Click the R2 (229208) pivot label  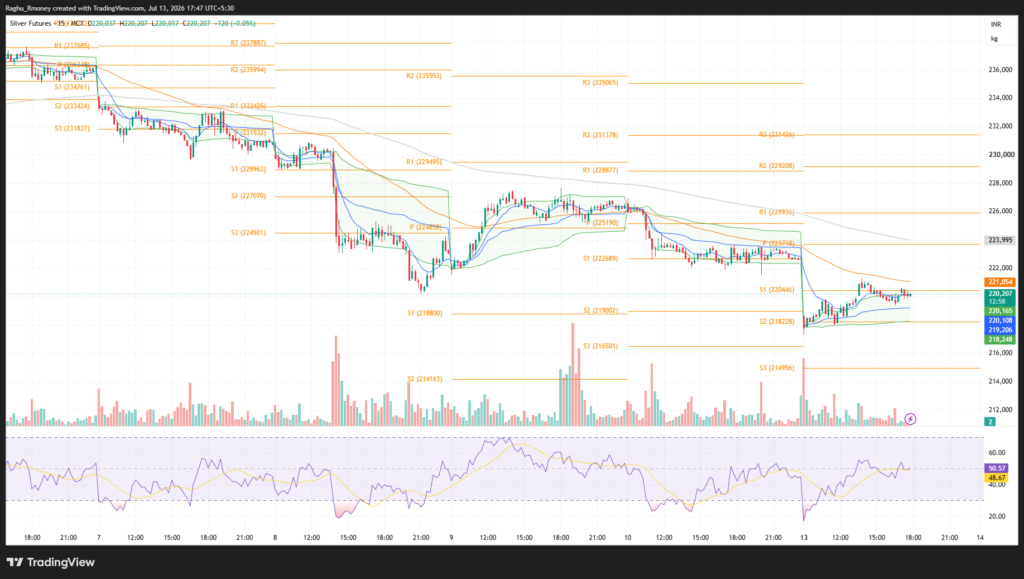[776, 166]
